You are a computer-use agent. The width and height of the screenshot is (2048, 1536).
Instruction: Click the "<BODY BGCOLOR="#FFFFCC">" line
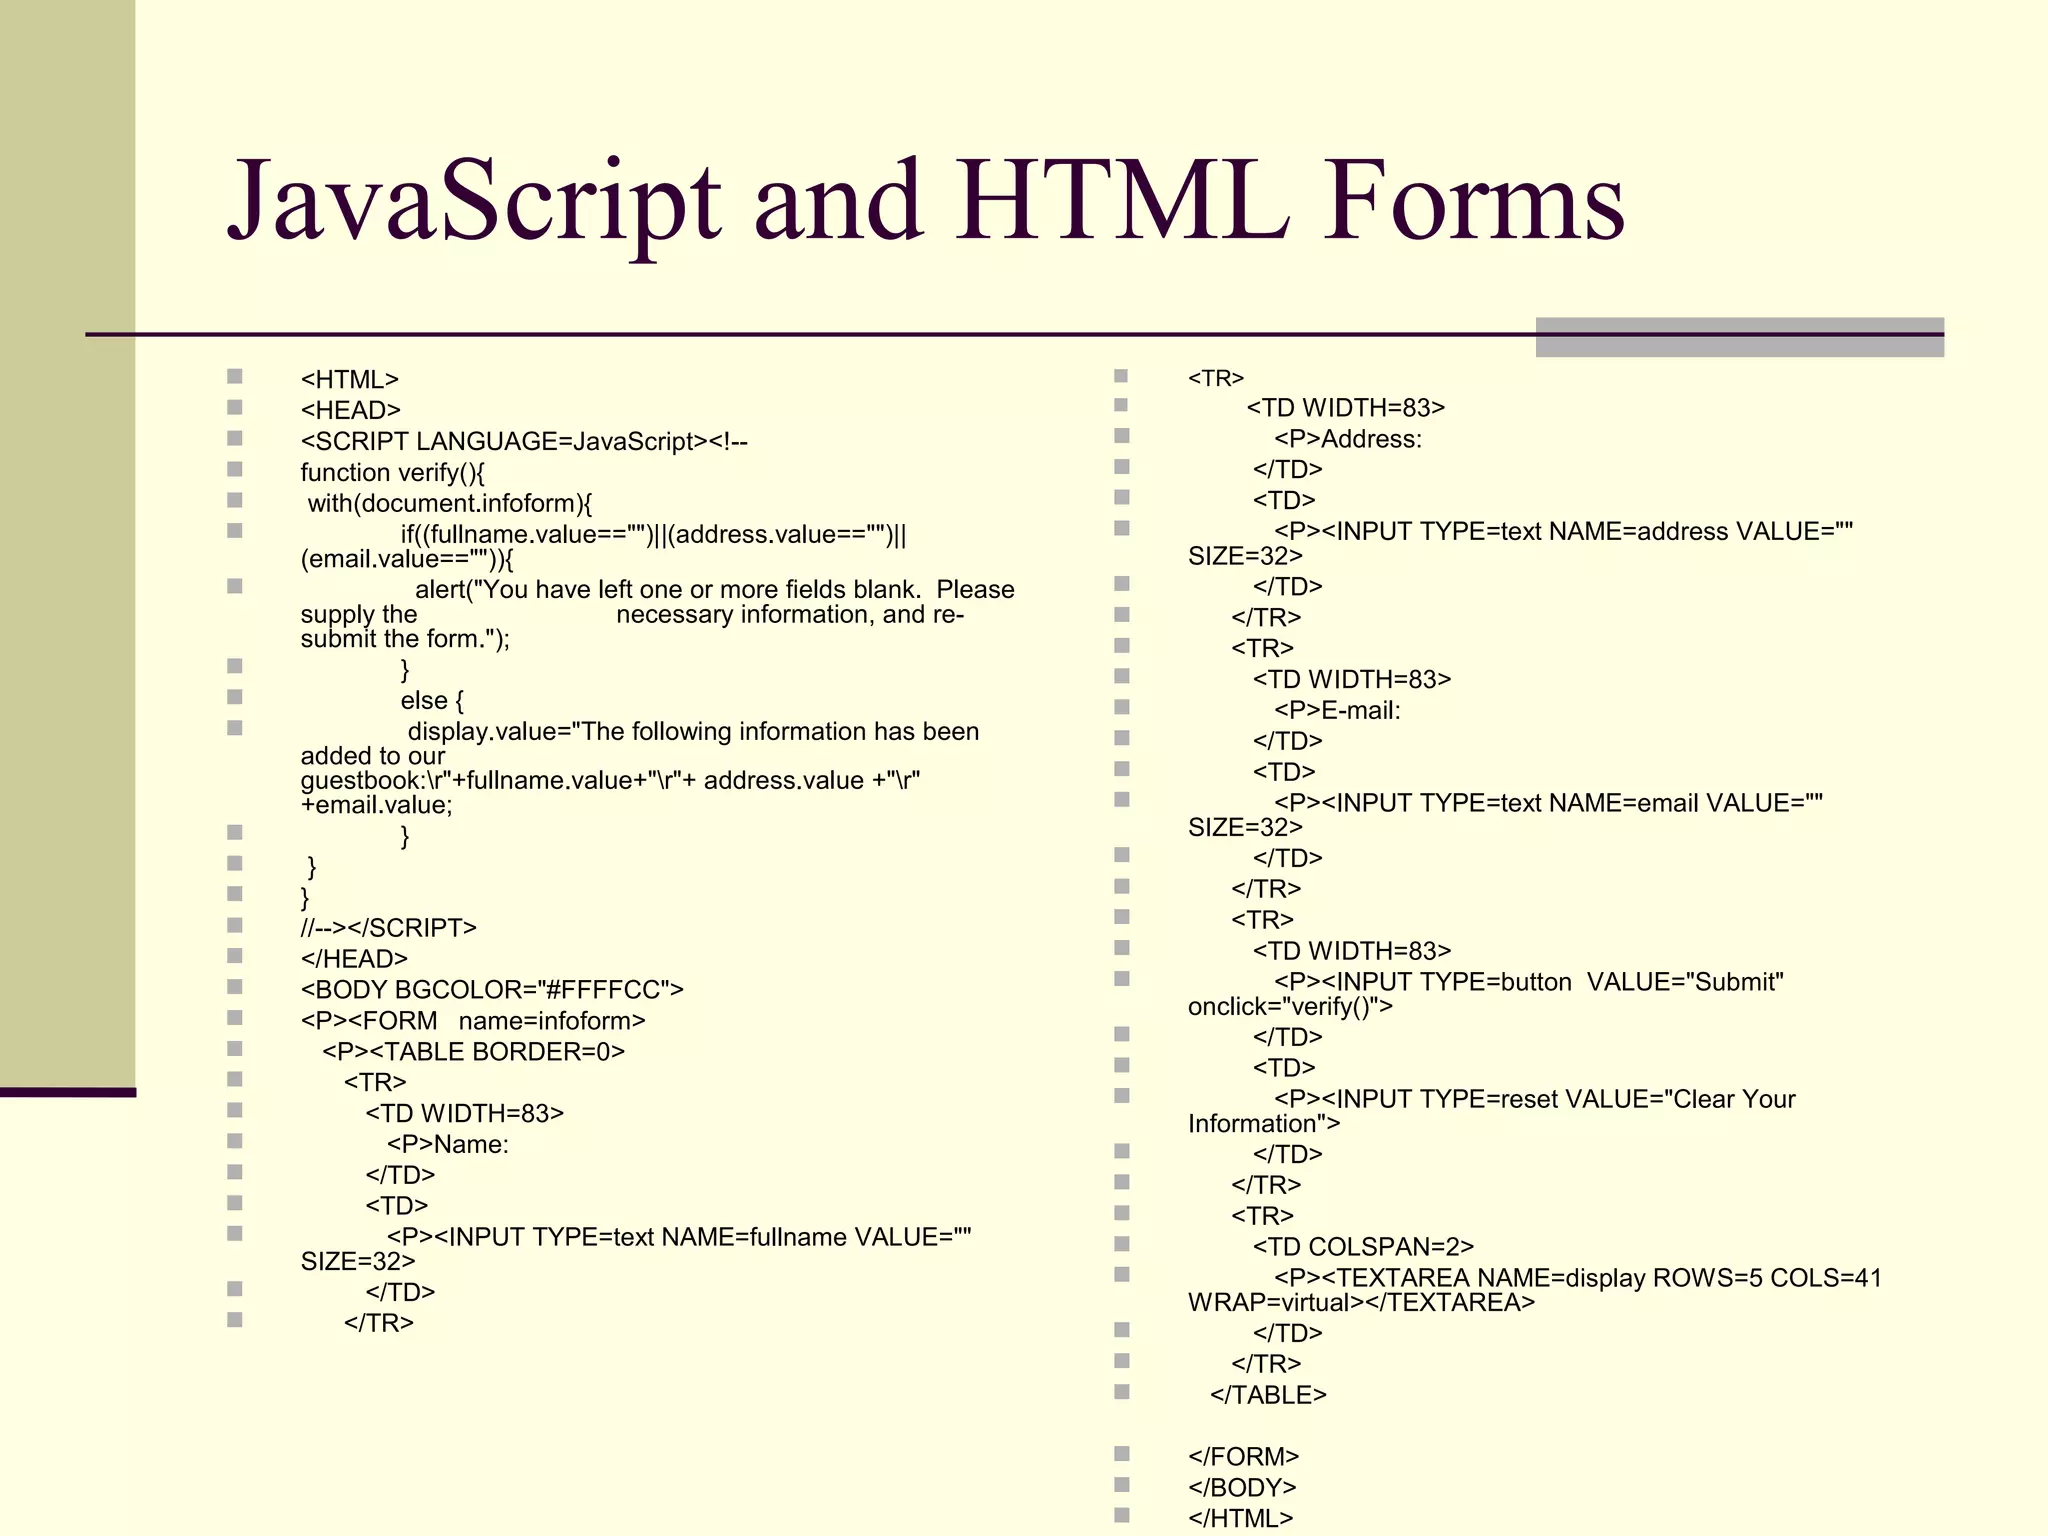pos(492,990)
